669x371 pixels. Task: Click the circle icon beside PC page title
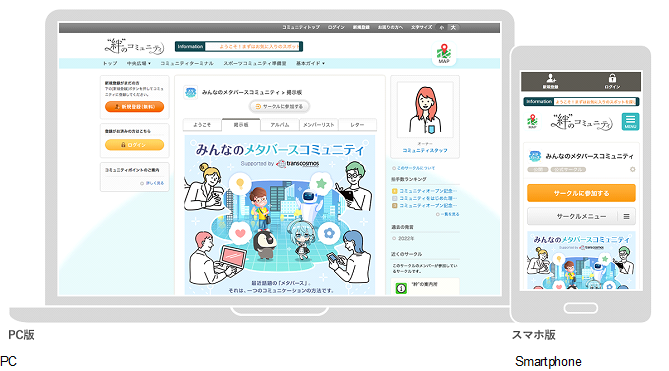[190, 92]
